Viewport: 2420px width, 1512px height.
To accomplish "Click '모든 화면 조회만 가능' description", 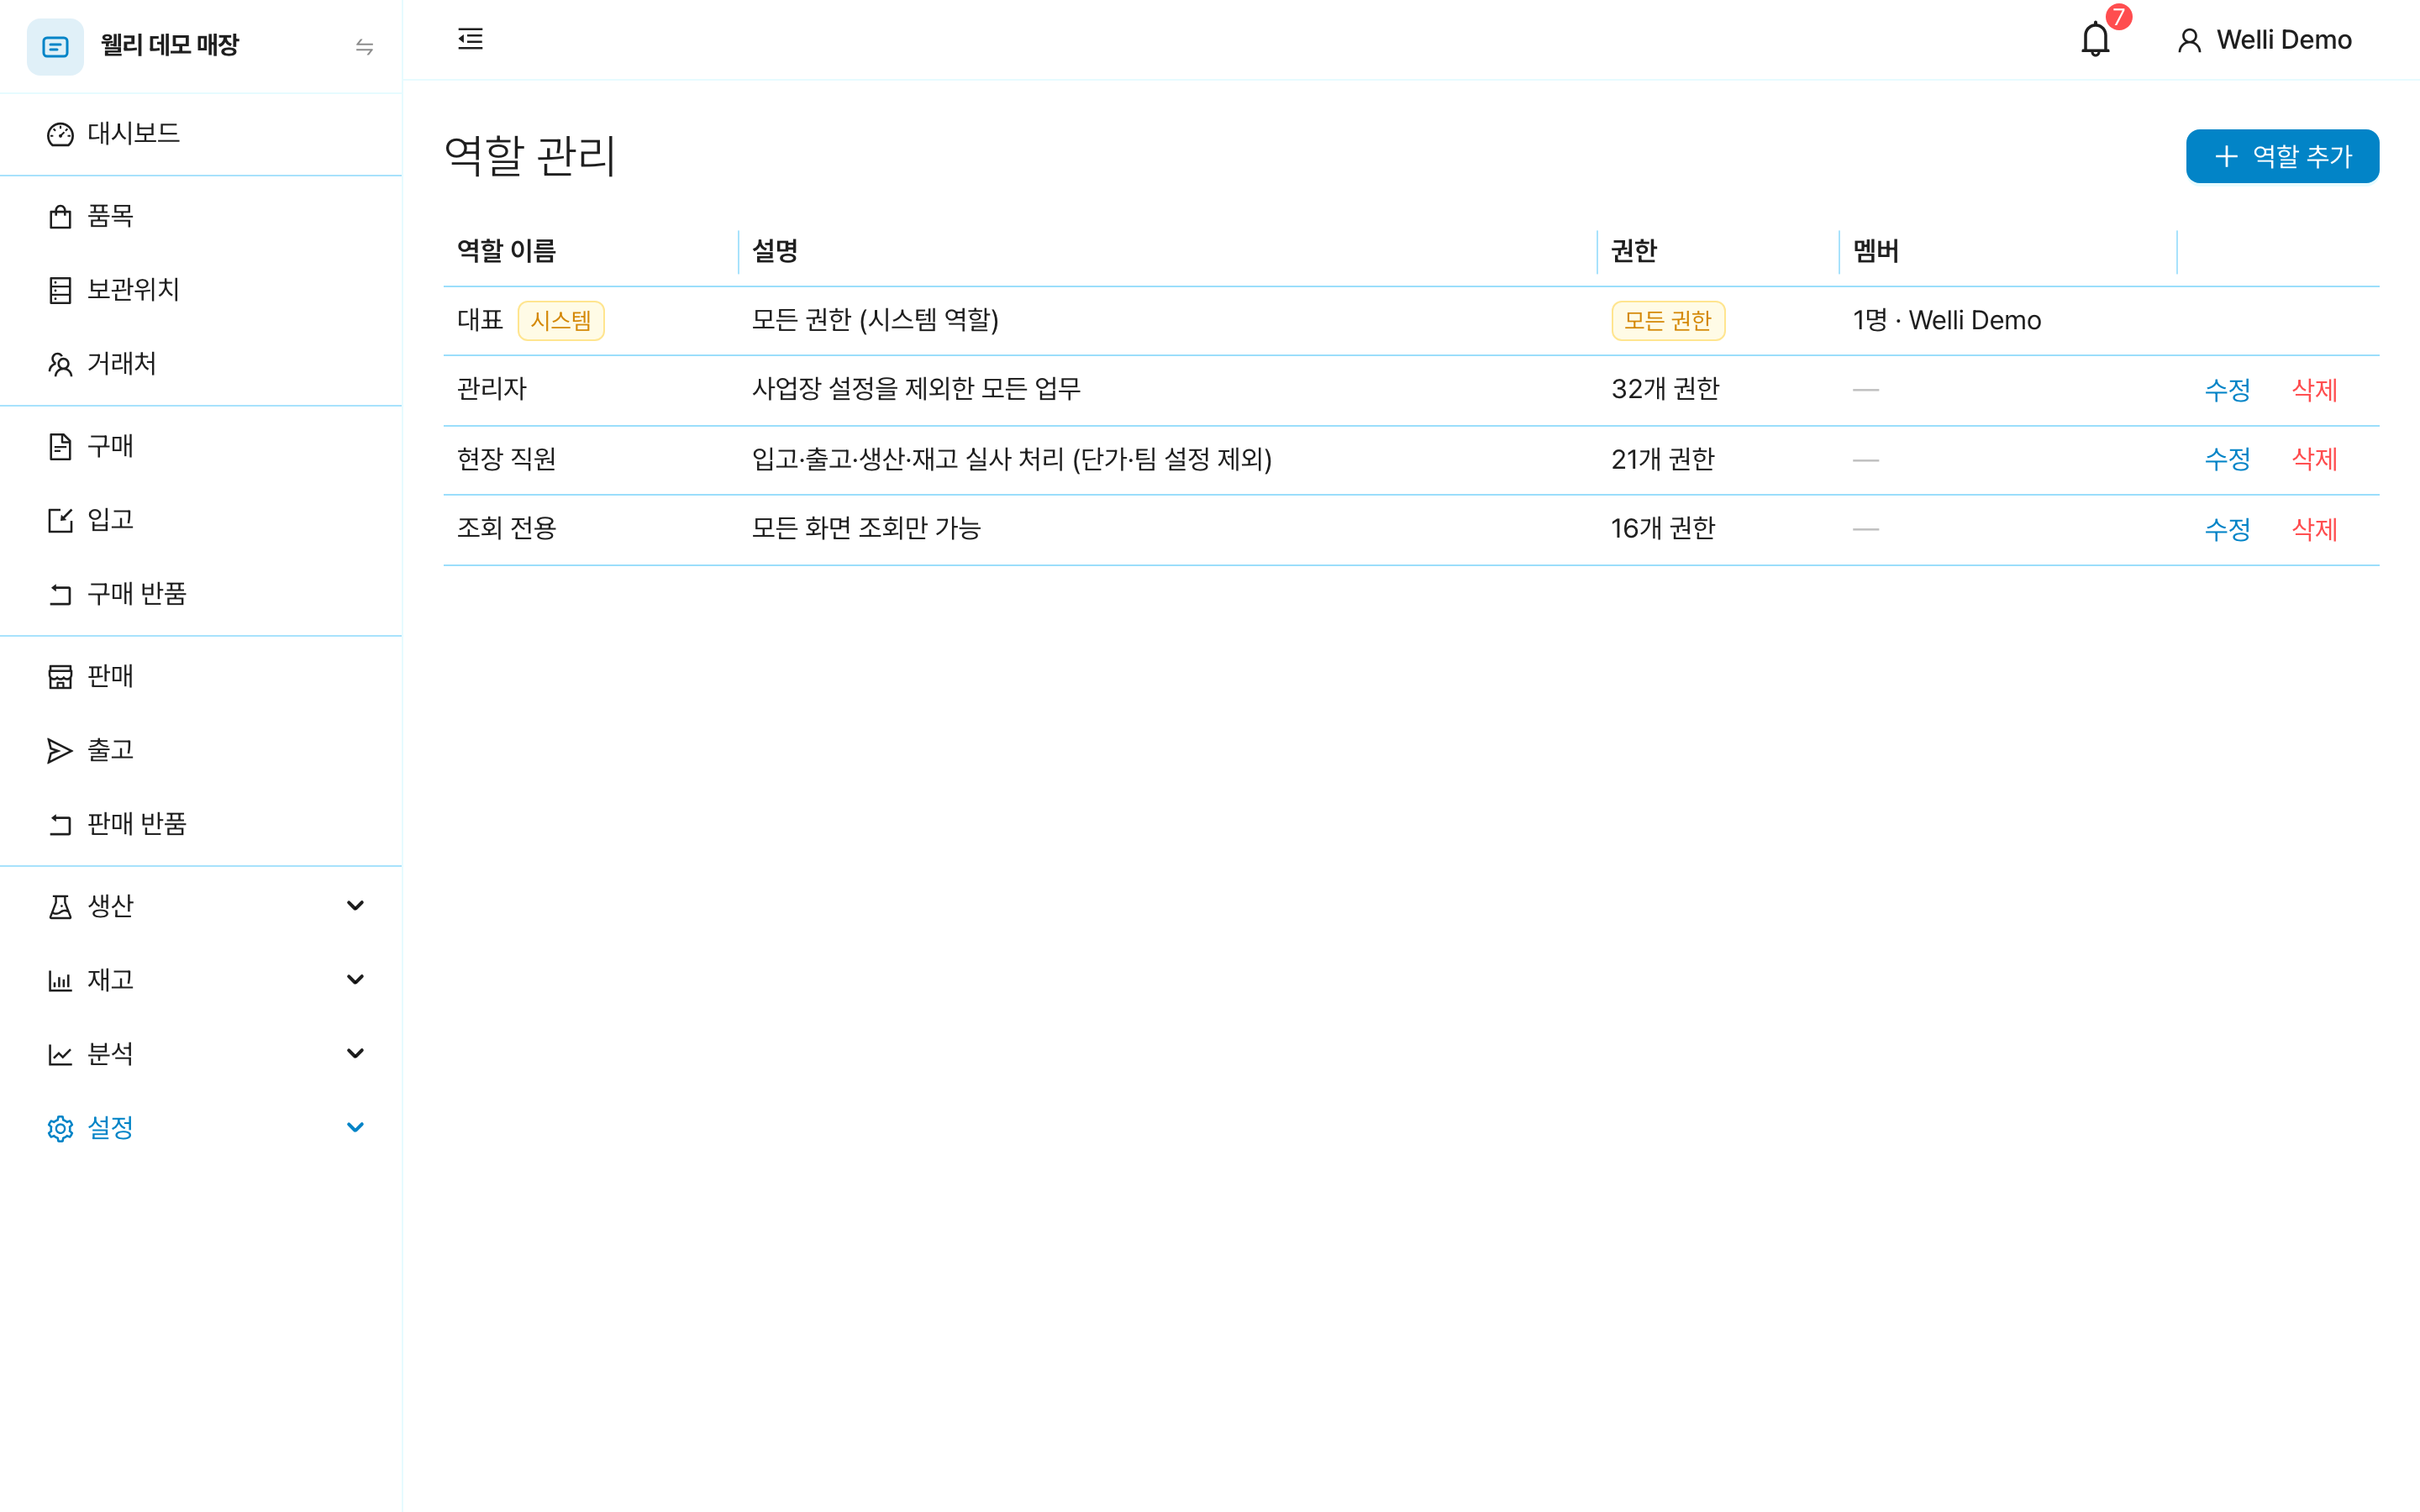I will [867, 528].
